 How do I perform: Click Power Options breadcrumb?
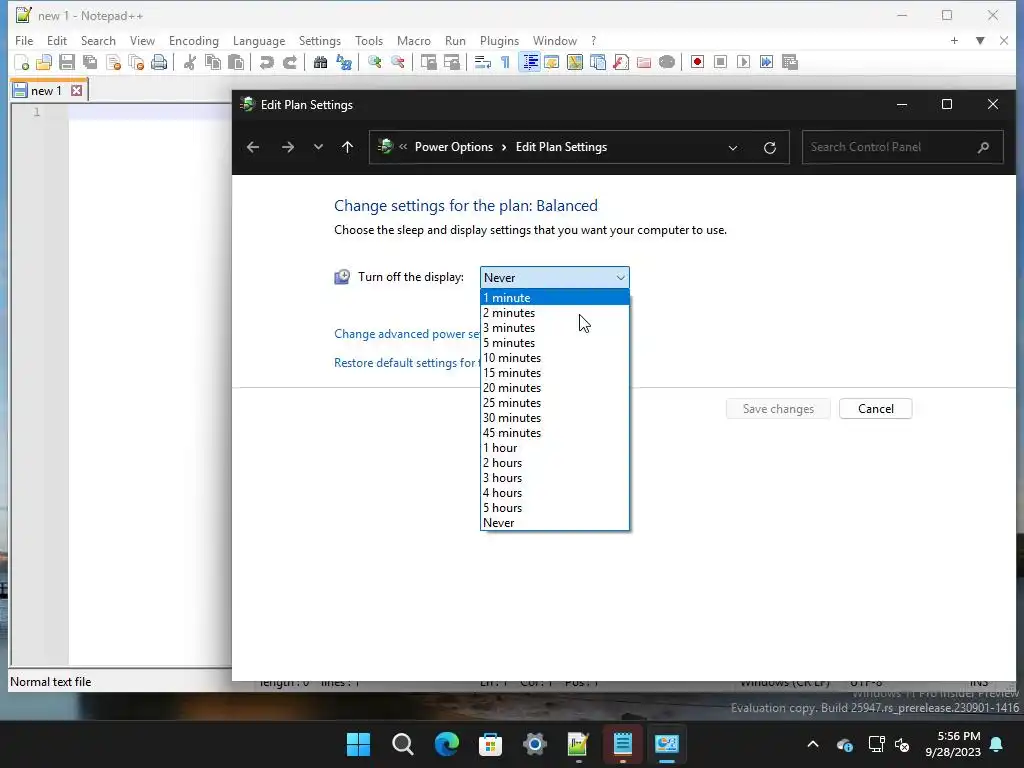point(454,147)
